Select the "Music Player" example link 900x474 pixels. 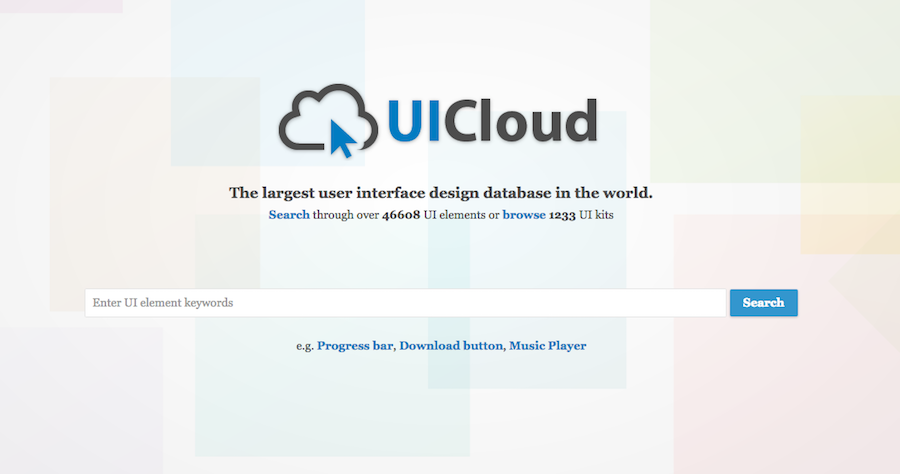(548, 345)
